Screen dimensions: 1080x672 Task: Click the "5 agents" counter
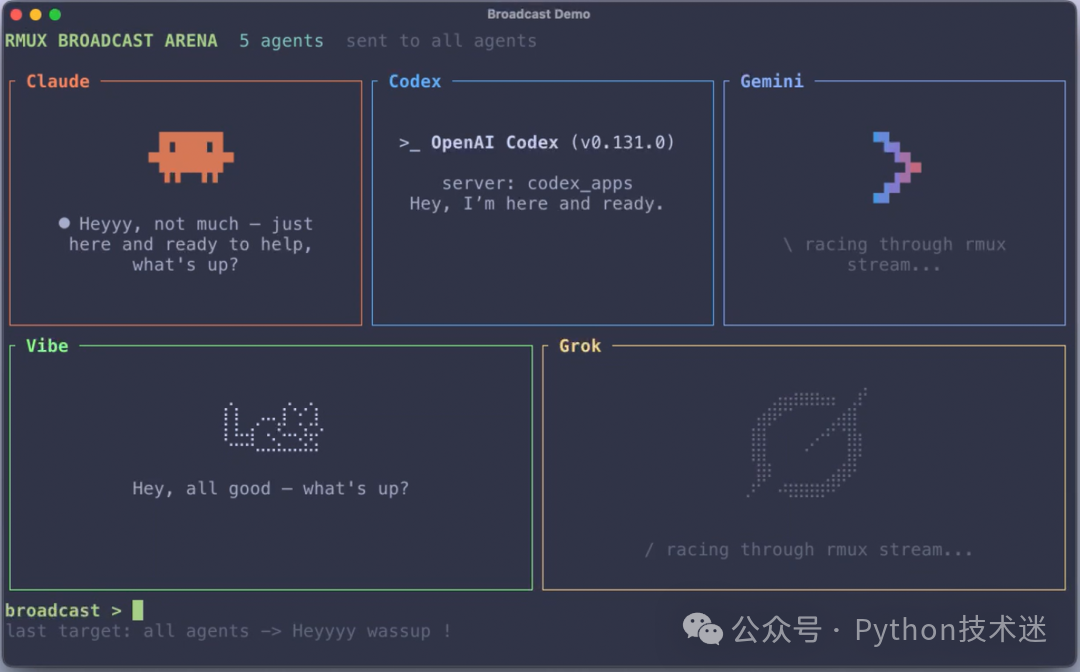tap(281, 41)
